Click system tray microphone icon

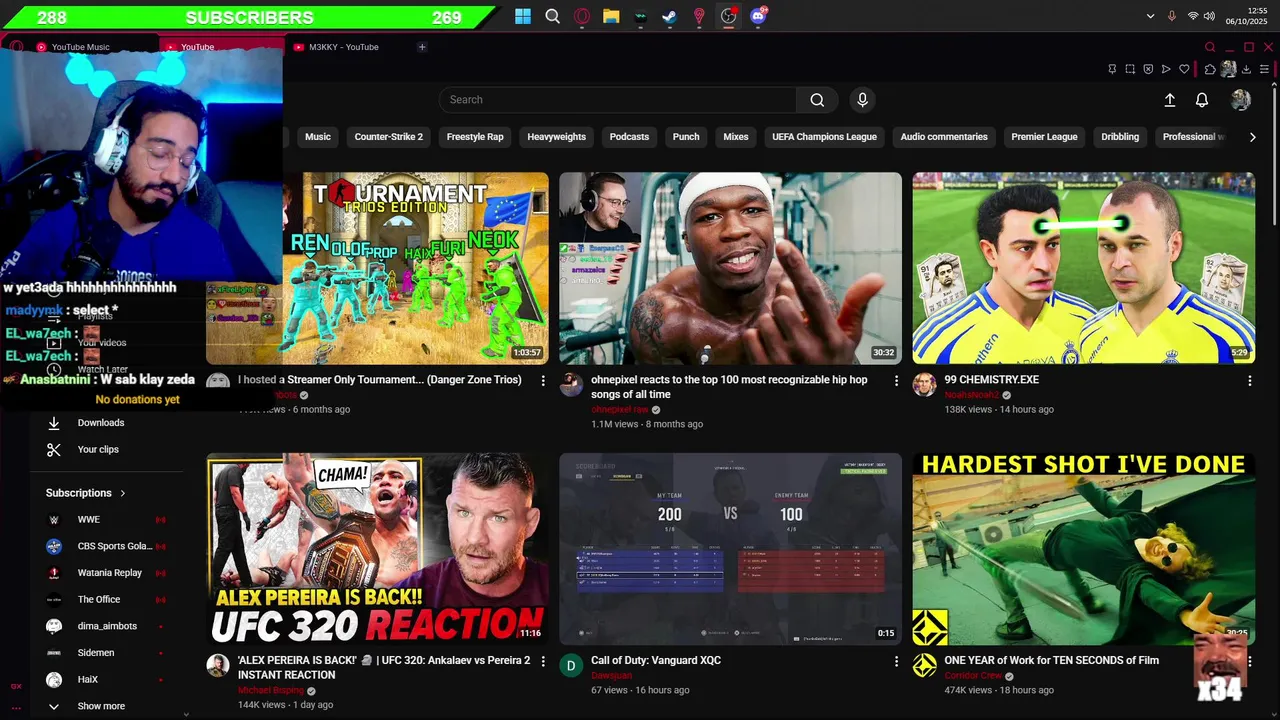[1172, 16]
